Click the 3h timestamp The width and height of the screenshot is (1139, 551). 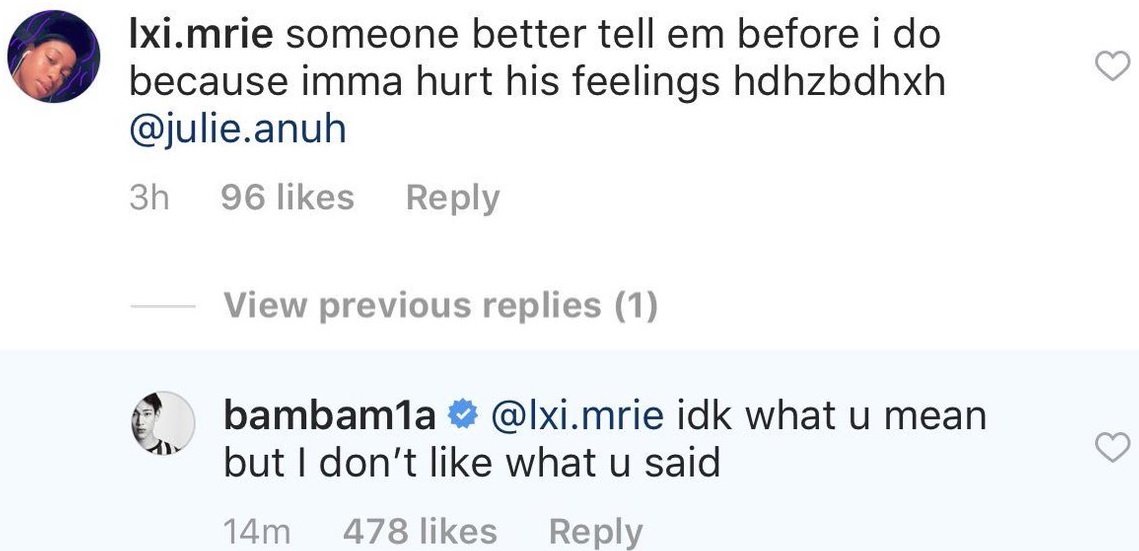(150, 197)
